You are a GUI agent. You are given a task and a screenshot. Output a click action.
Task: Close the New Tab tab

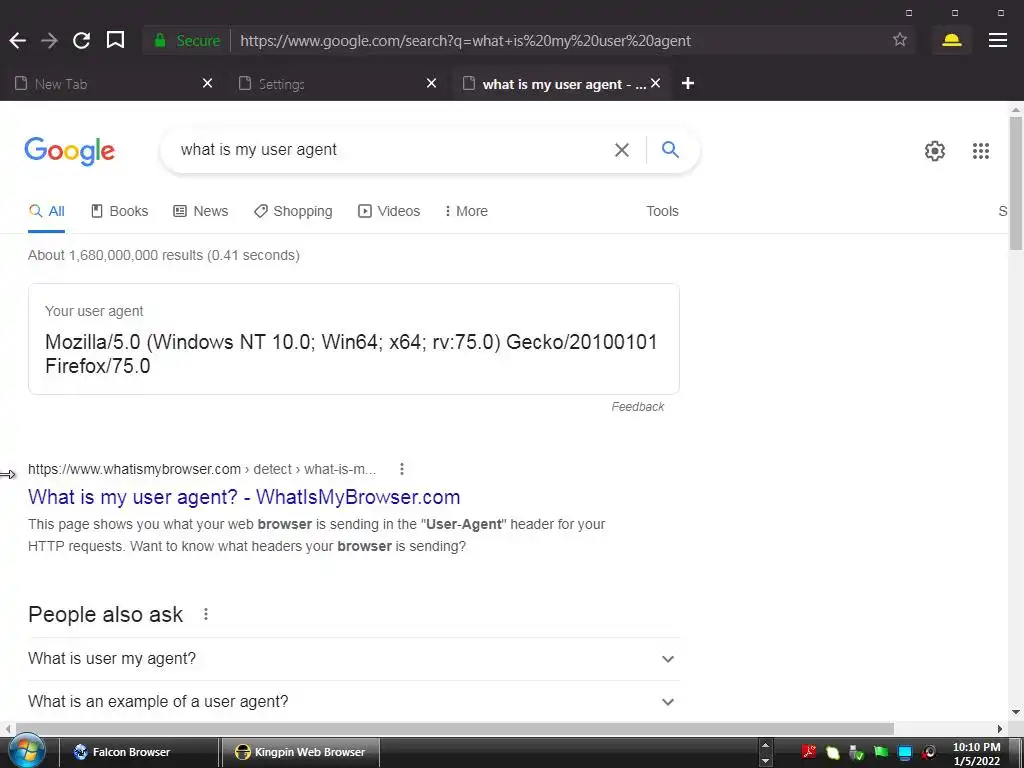207,83
